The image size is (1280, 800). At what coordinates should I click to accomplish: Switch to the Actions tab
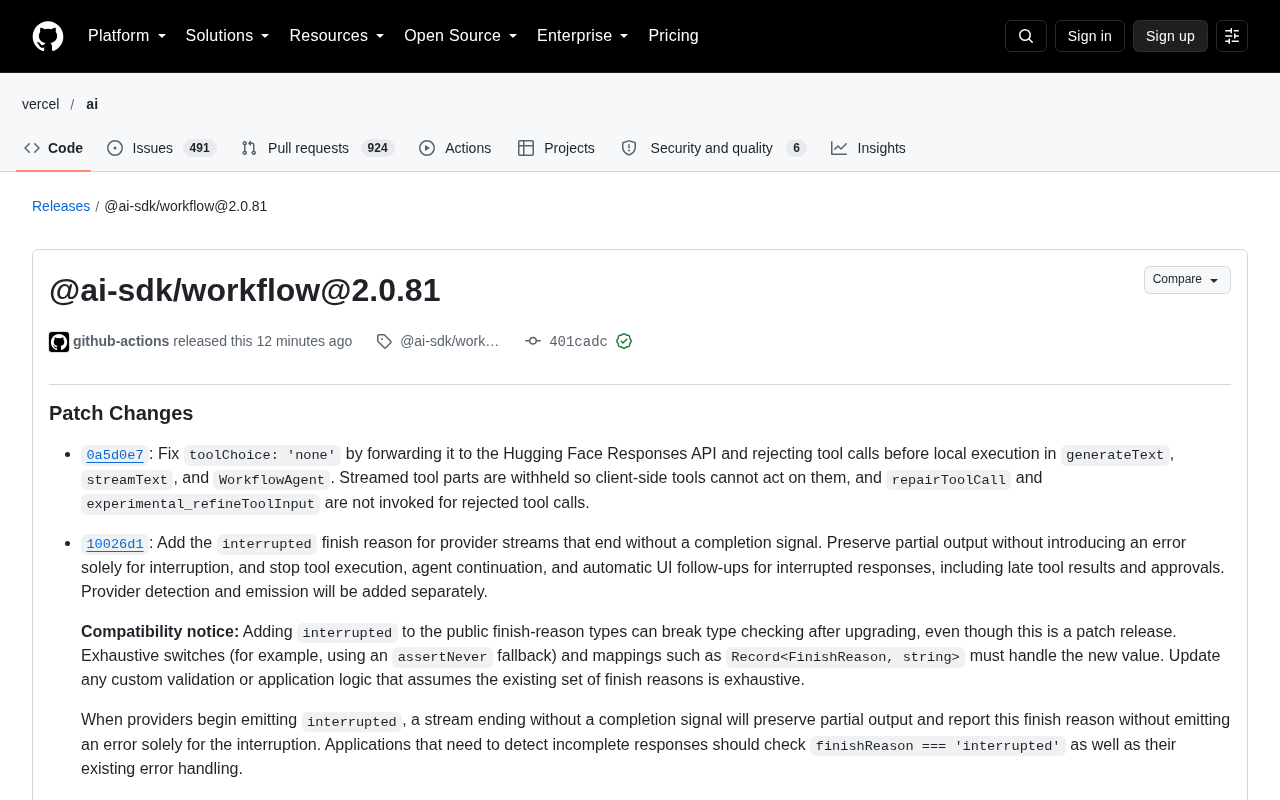(455, 148)
